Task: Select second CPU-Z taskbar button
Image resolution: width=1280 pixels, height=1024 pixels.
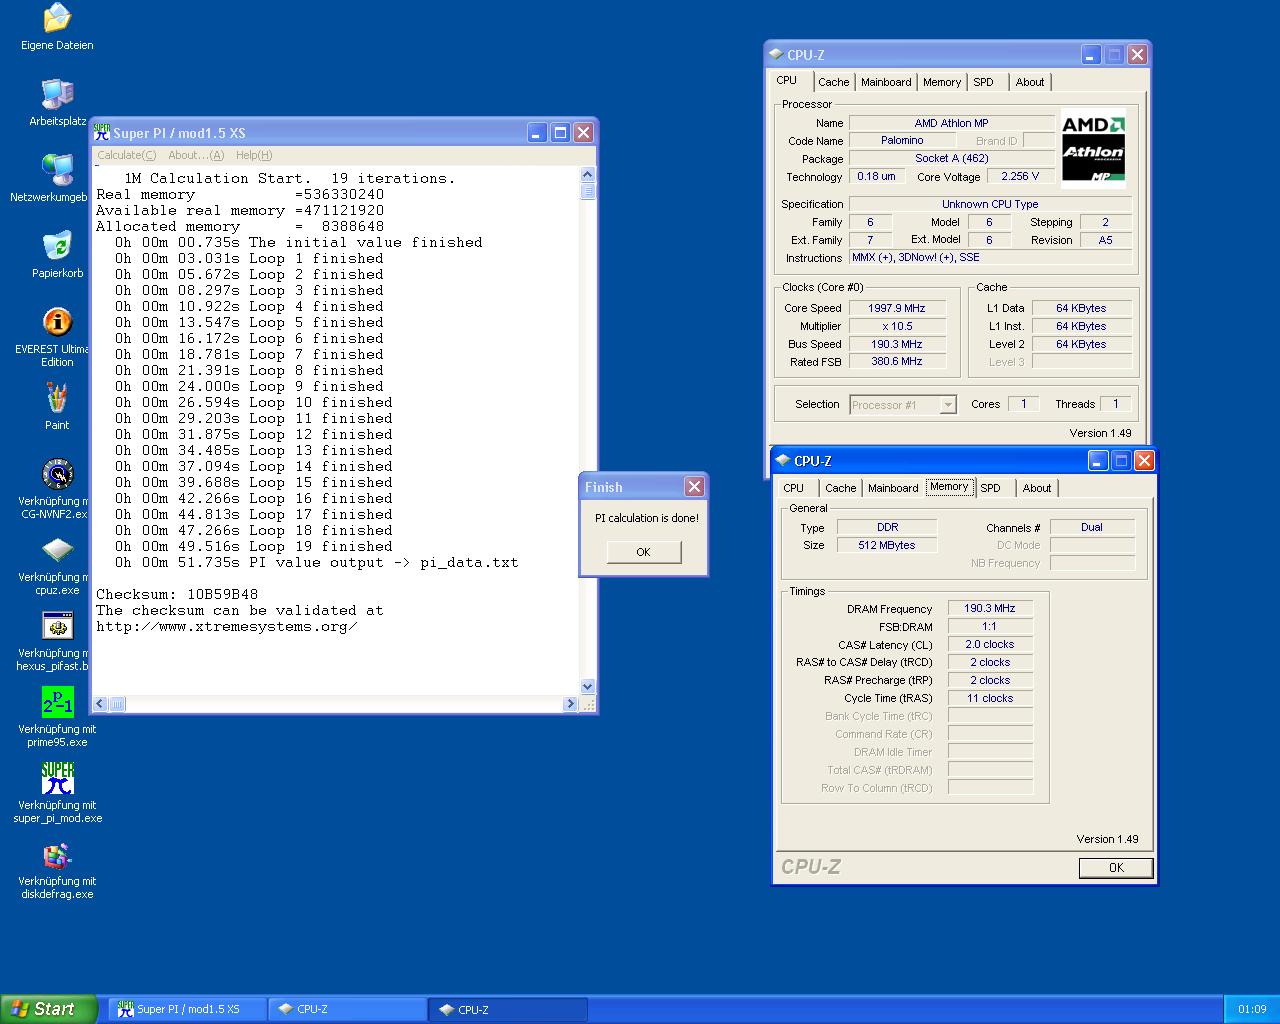Action: point(509,1009)
